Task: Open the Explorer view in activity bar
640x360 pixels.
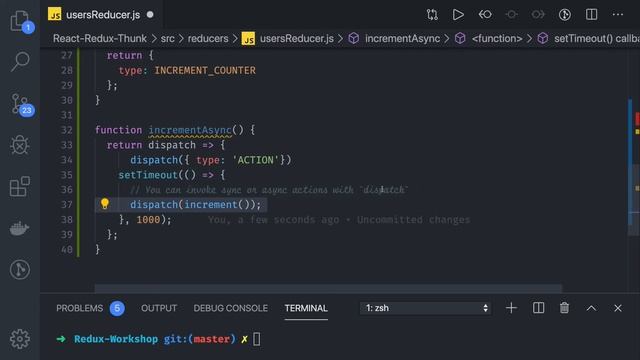Action: tap(20, 20)
